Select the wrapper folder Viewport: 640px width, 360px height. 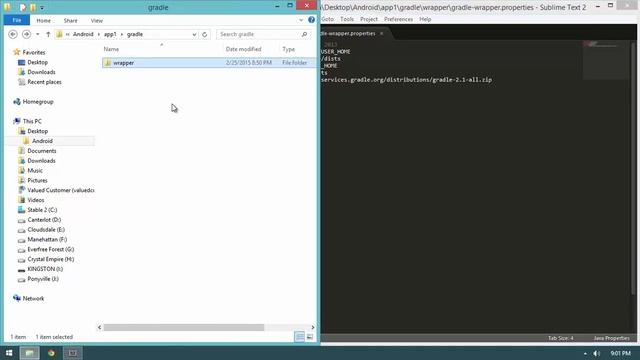(208, 63)
